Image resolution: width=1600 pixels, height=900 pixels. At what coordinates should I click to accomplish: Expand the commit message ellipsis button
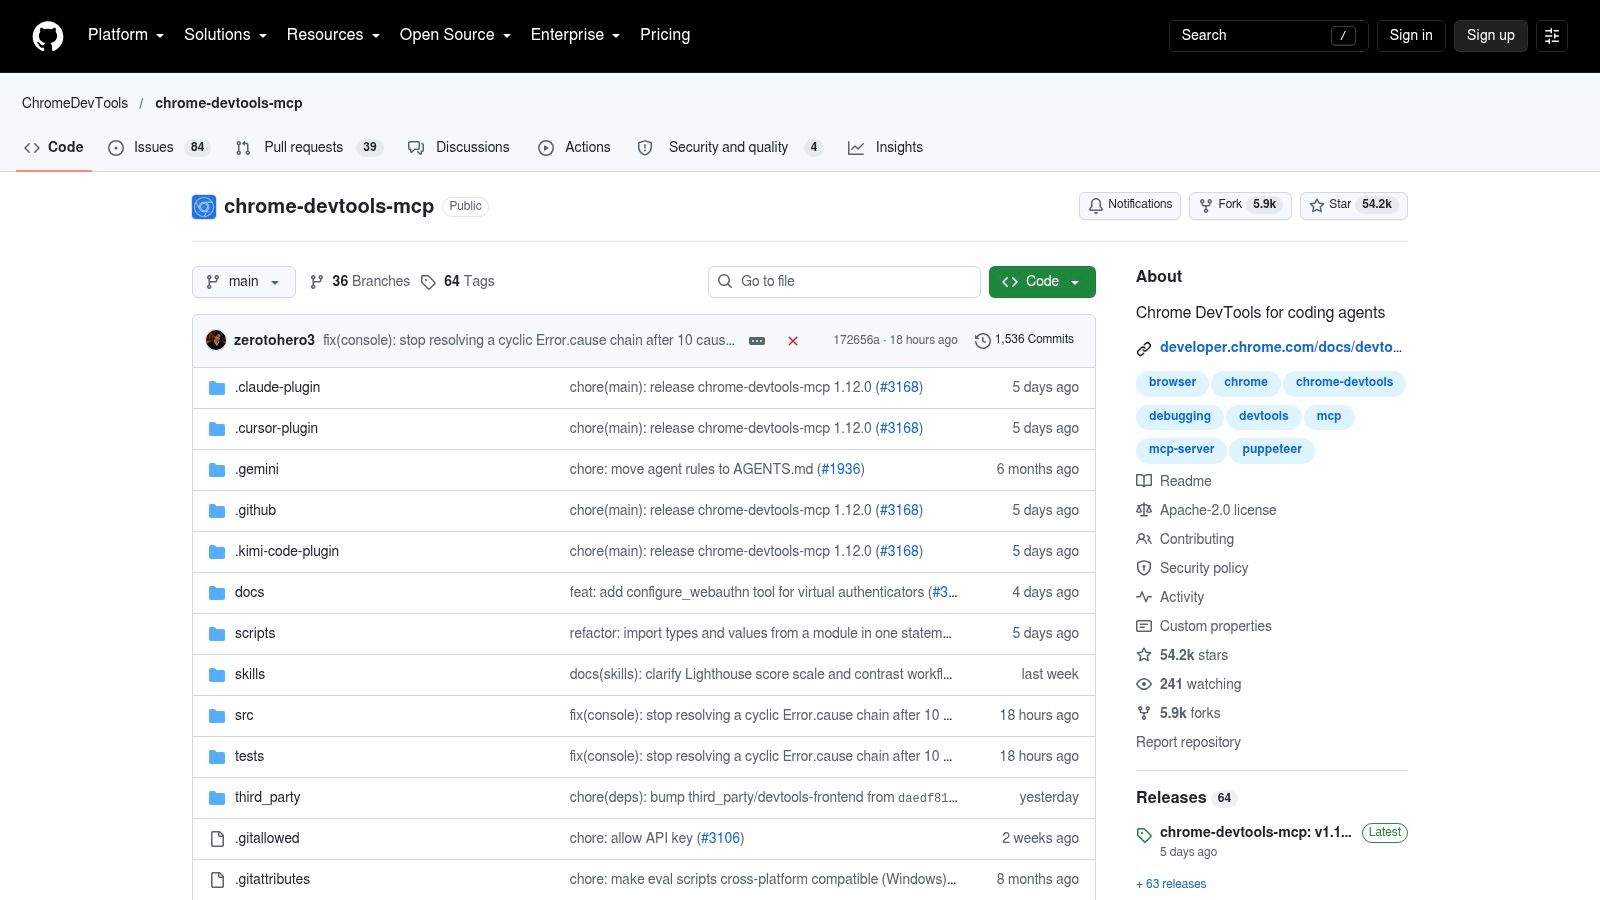[x=757, y=341]
